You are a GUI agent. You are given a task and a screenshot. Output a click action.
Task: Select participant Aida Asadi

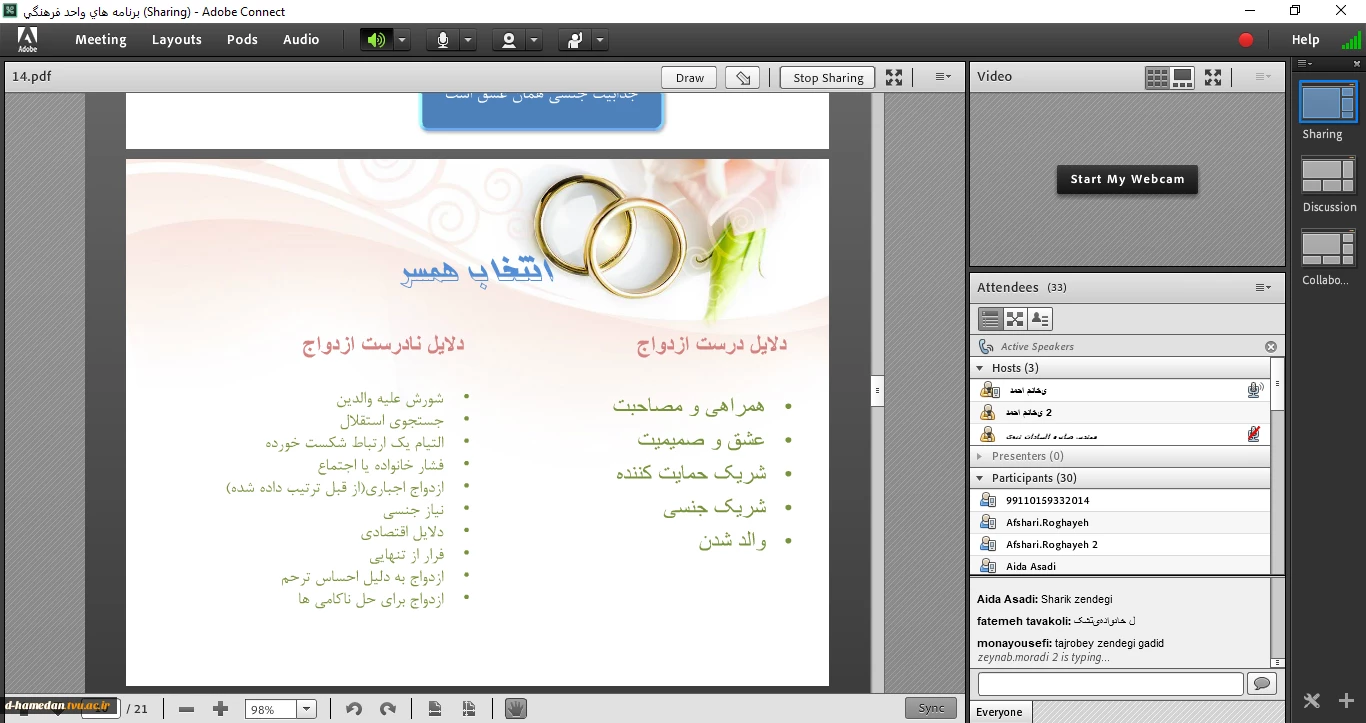coord(1120,566)
